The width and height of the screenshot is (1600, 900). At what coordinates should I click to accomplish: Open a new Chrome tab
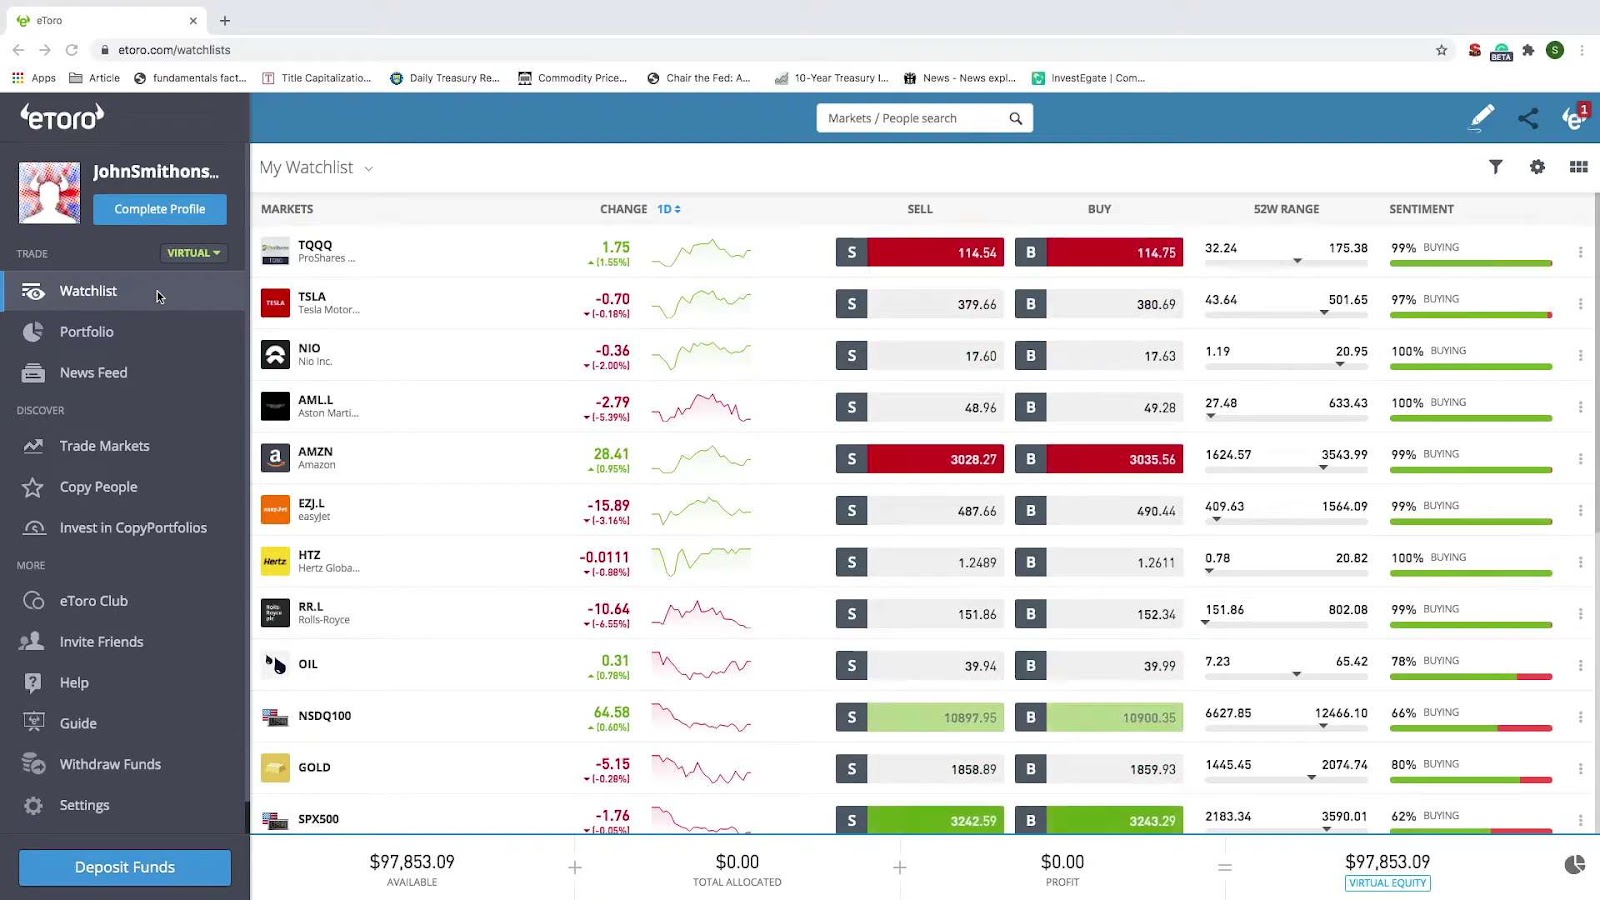tap(225, 20)
